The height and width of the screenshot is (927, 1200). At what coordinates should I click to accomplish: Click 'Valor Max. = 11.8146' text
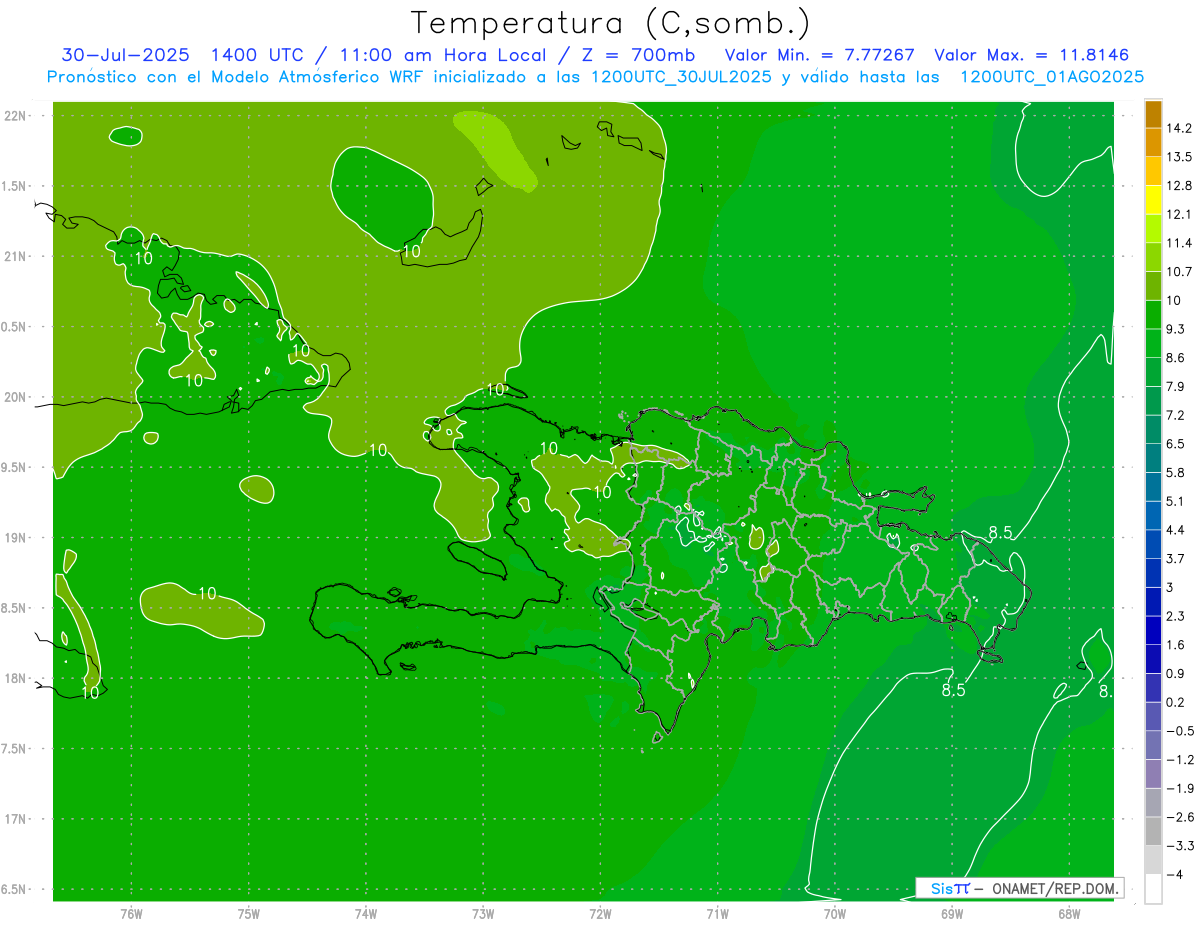1032,54
